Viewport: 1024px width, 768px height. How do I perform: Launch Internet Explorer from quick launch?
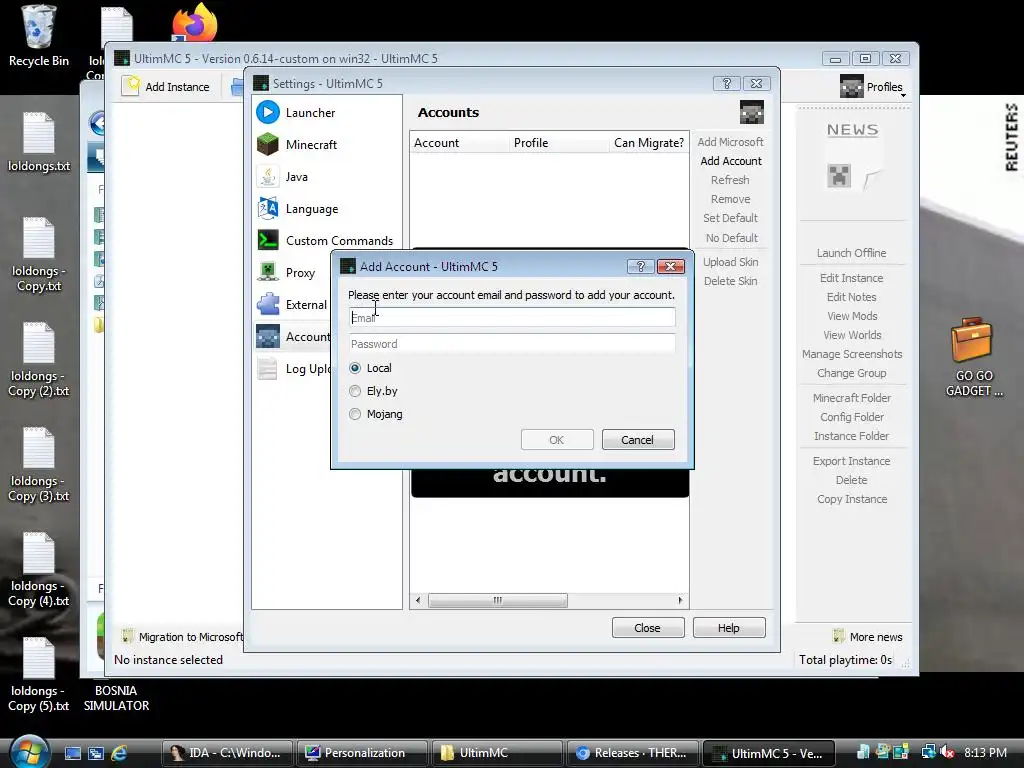(x=119, y=753)
